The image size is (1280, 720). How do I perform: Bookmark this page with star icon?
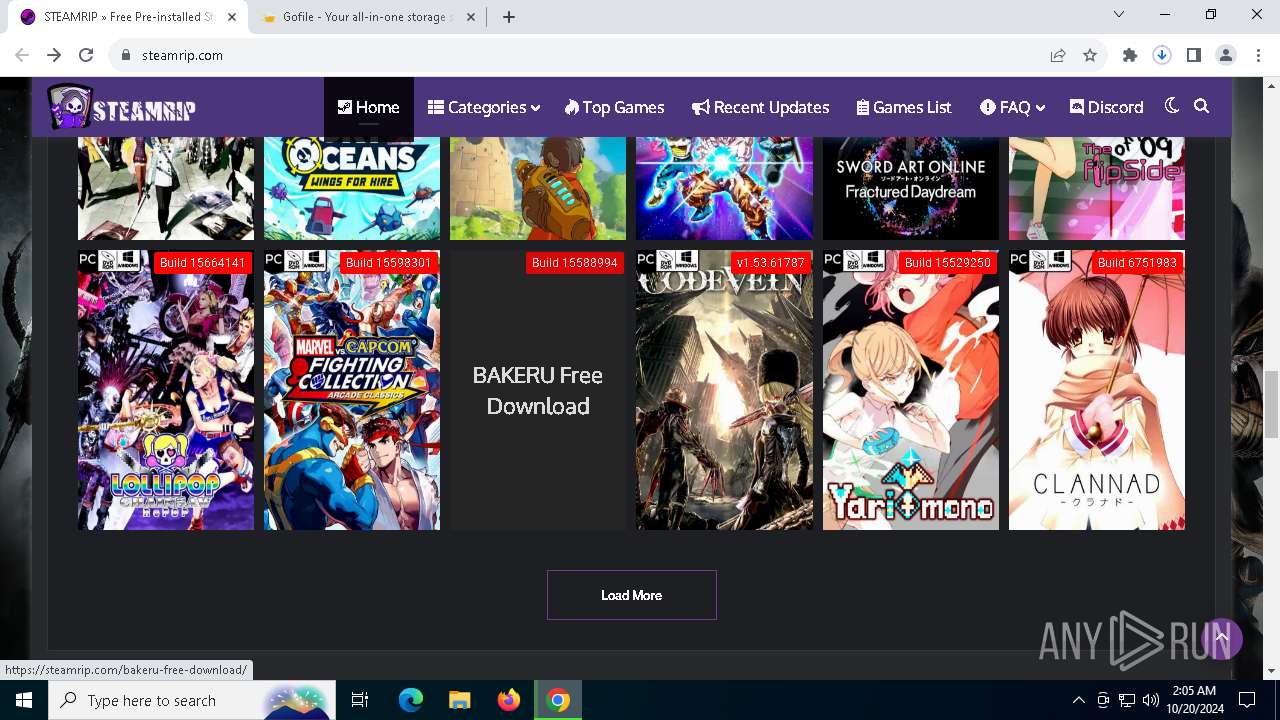tap(1090, 56)
